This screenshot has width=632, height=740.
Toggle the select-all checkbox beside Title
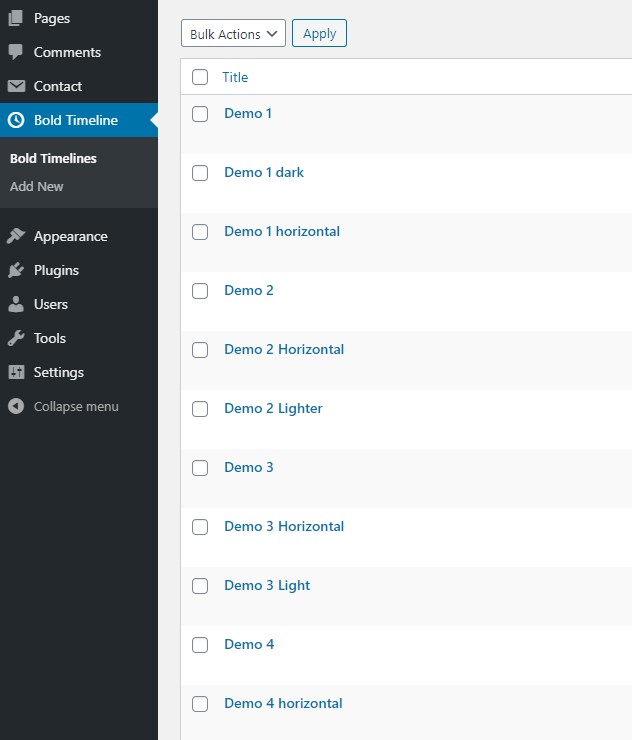pos(200,77)
